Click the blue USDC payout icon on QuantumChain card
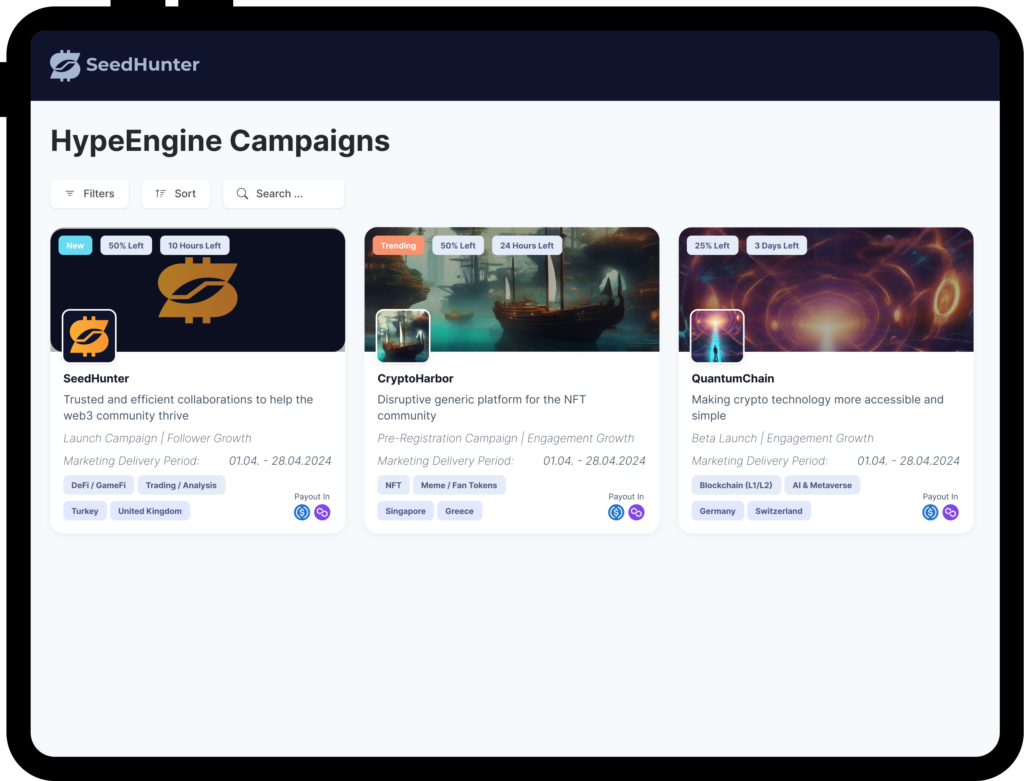 tap(930, 513)
